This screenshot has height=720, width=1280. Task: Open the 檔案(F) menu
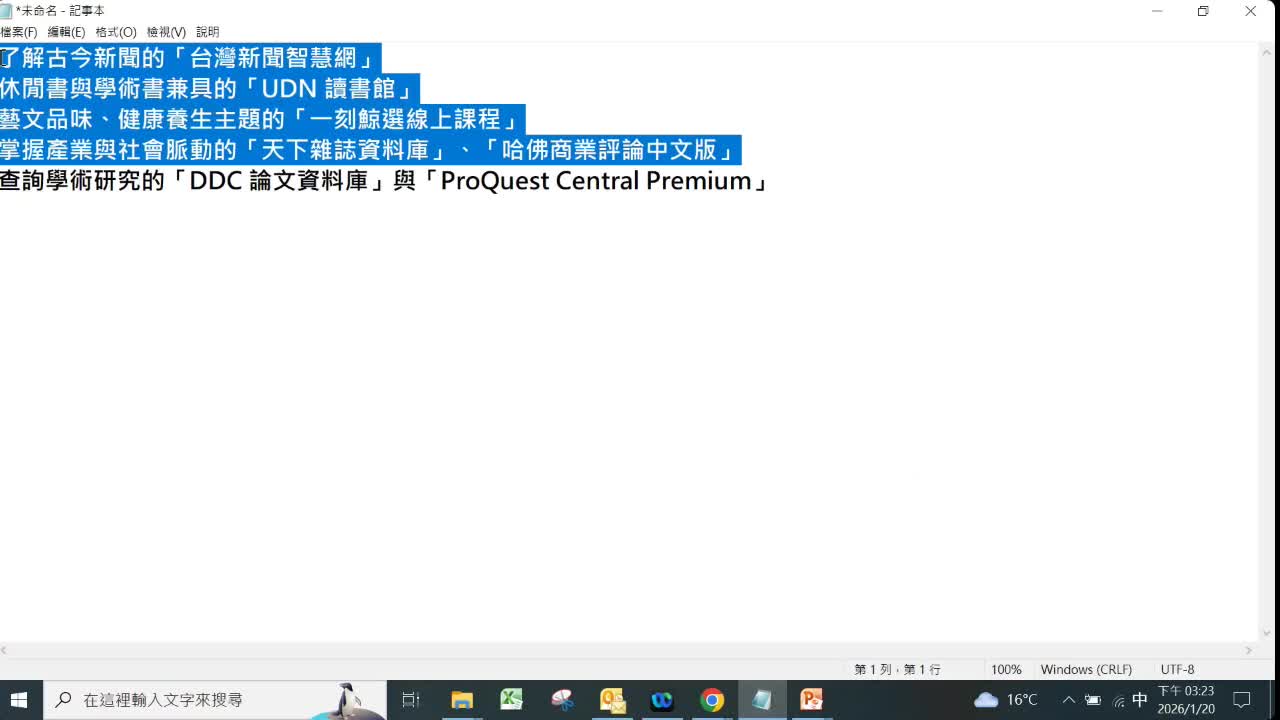tap(19, 31)
